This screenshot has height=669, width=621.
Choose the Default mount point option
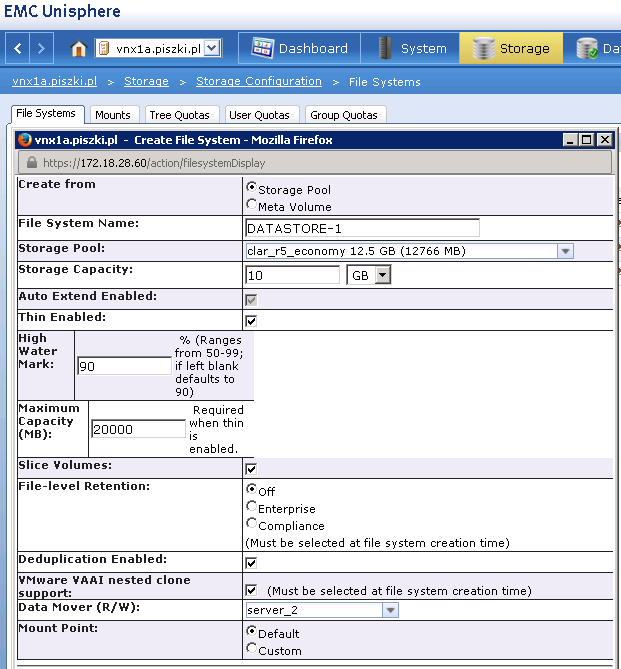tap(251, 631)
